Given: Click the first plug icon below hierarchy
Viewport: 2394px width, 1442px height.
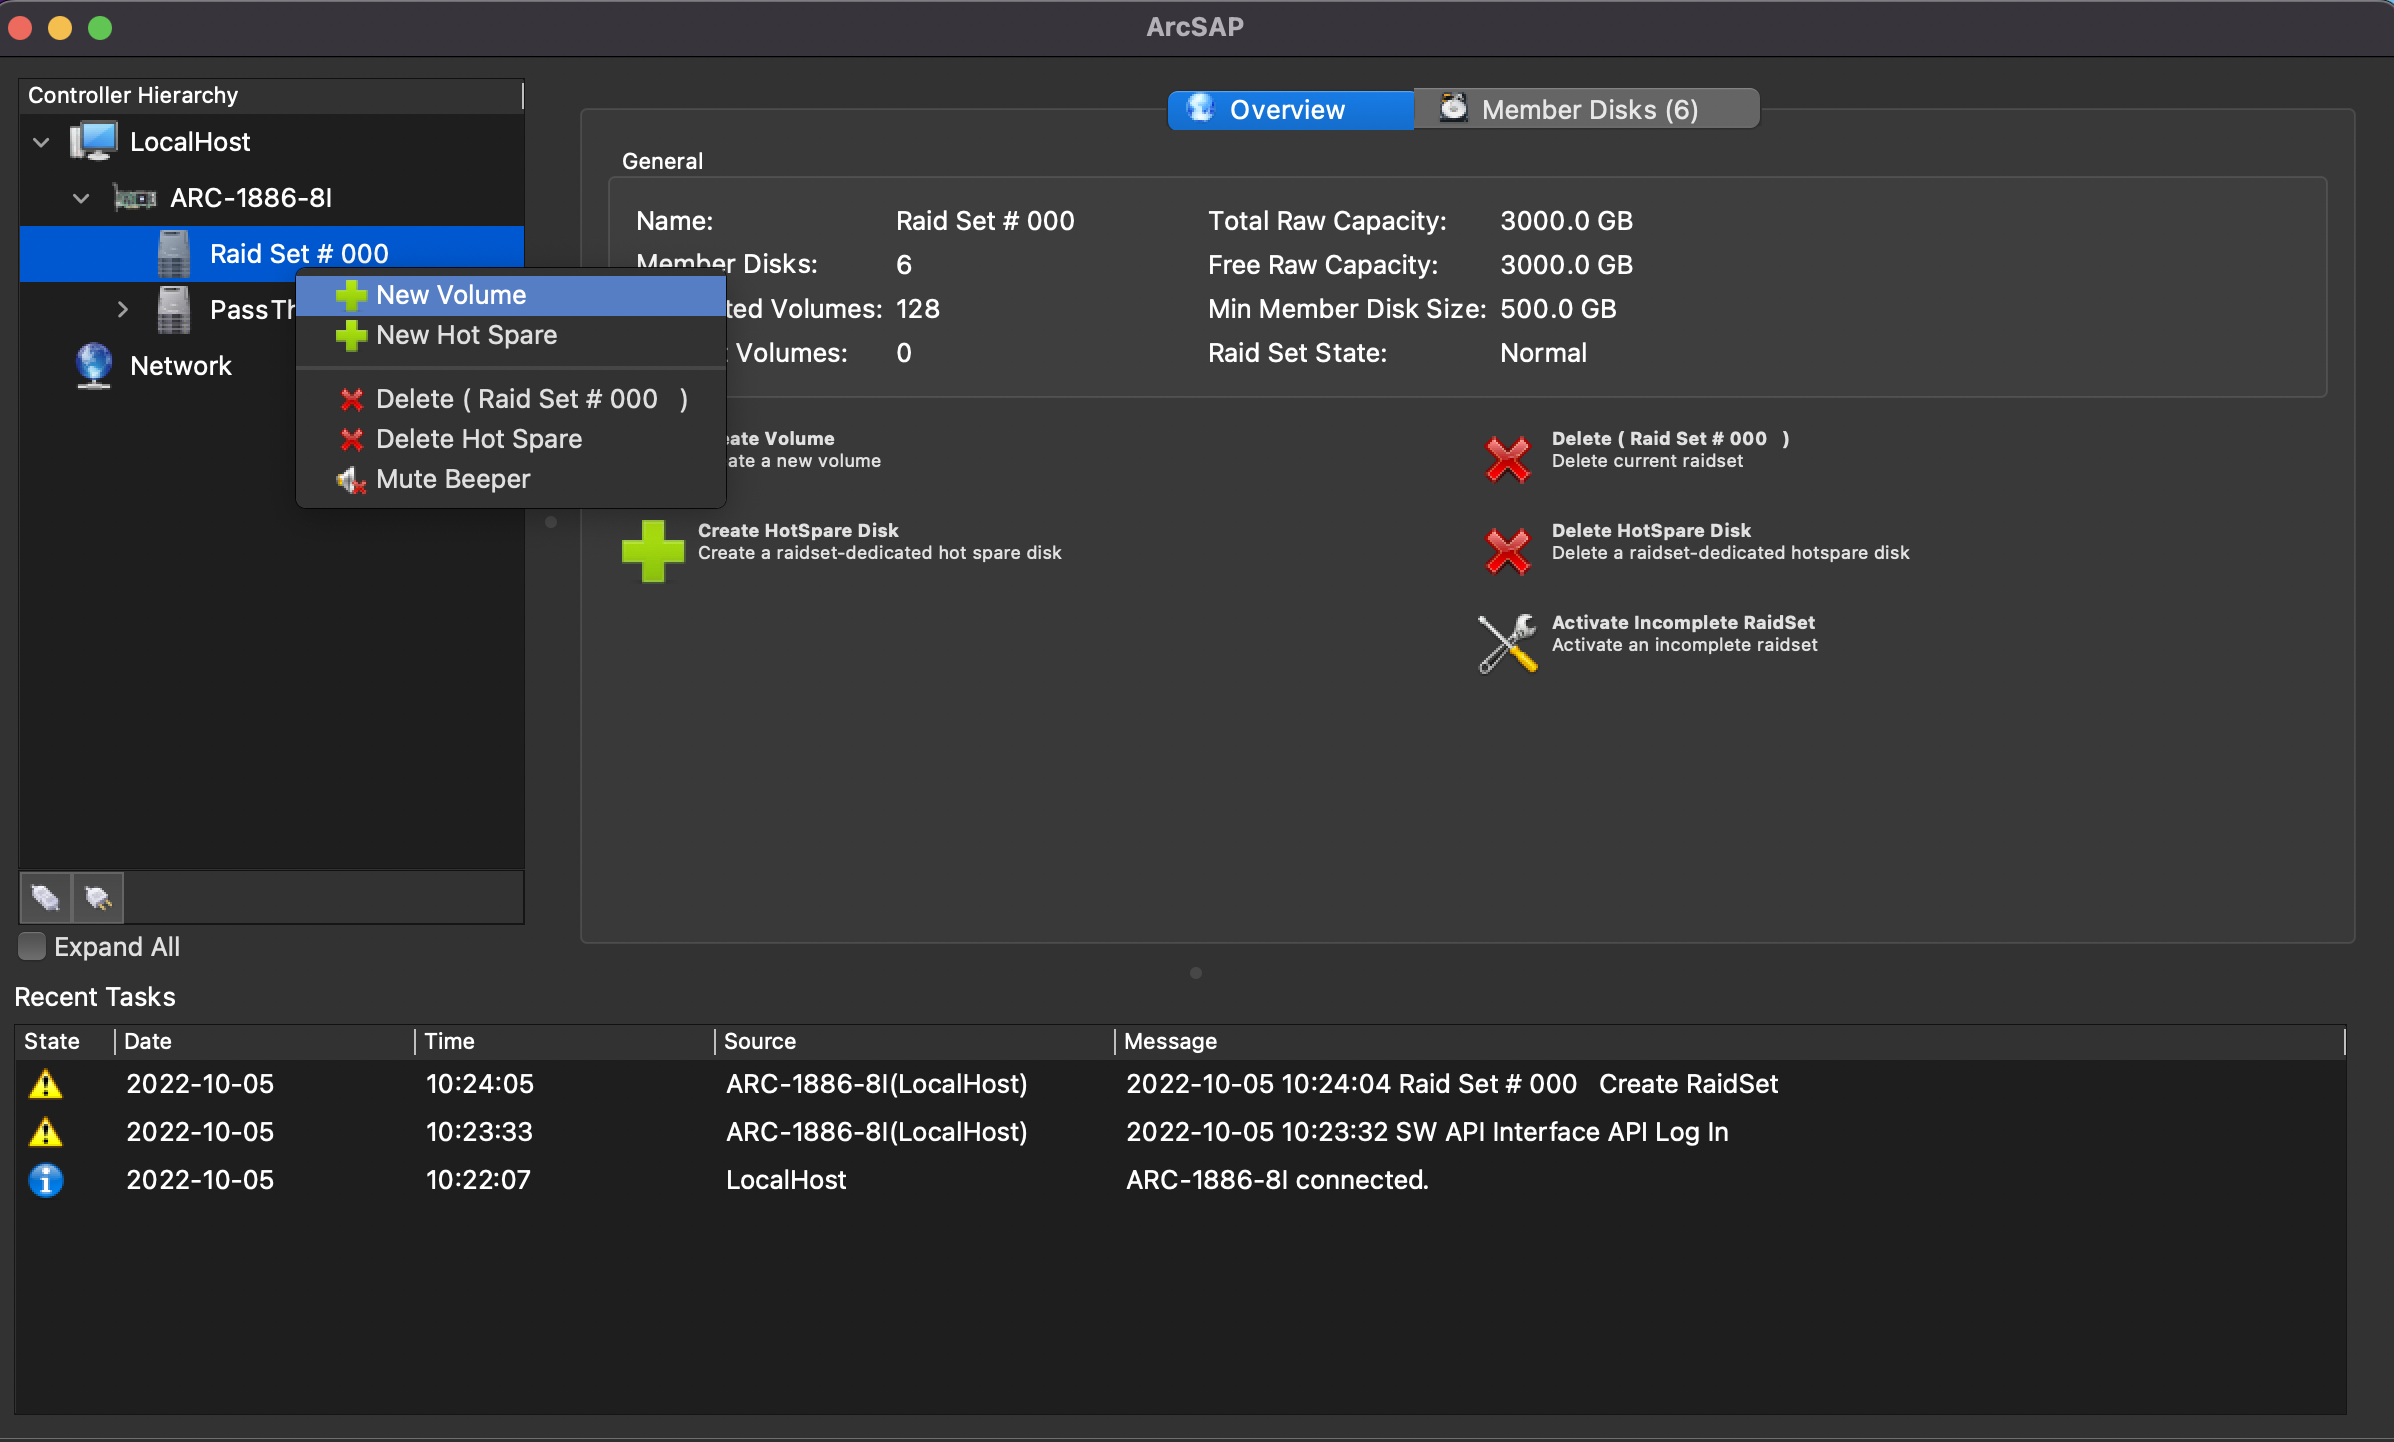Looking at the screenshot, I should 46,897.
